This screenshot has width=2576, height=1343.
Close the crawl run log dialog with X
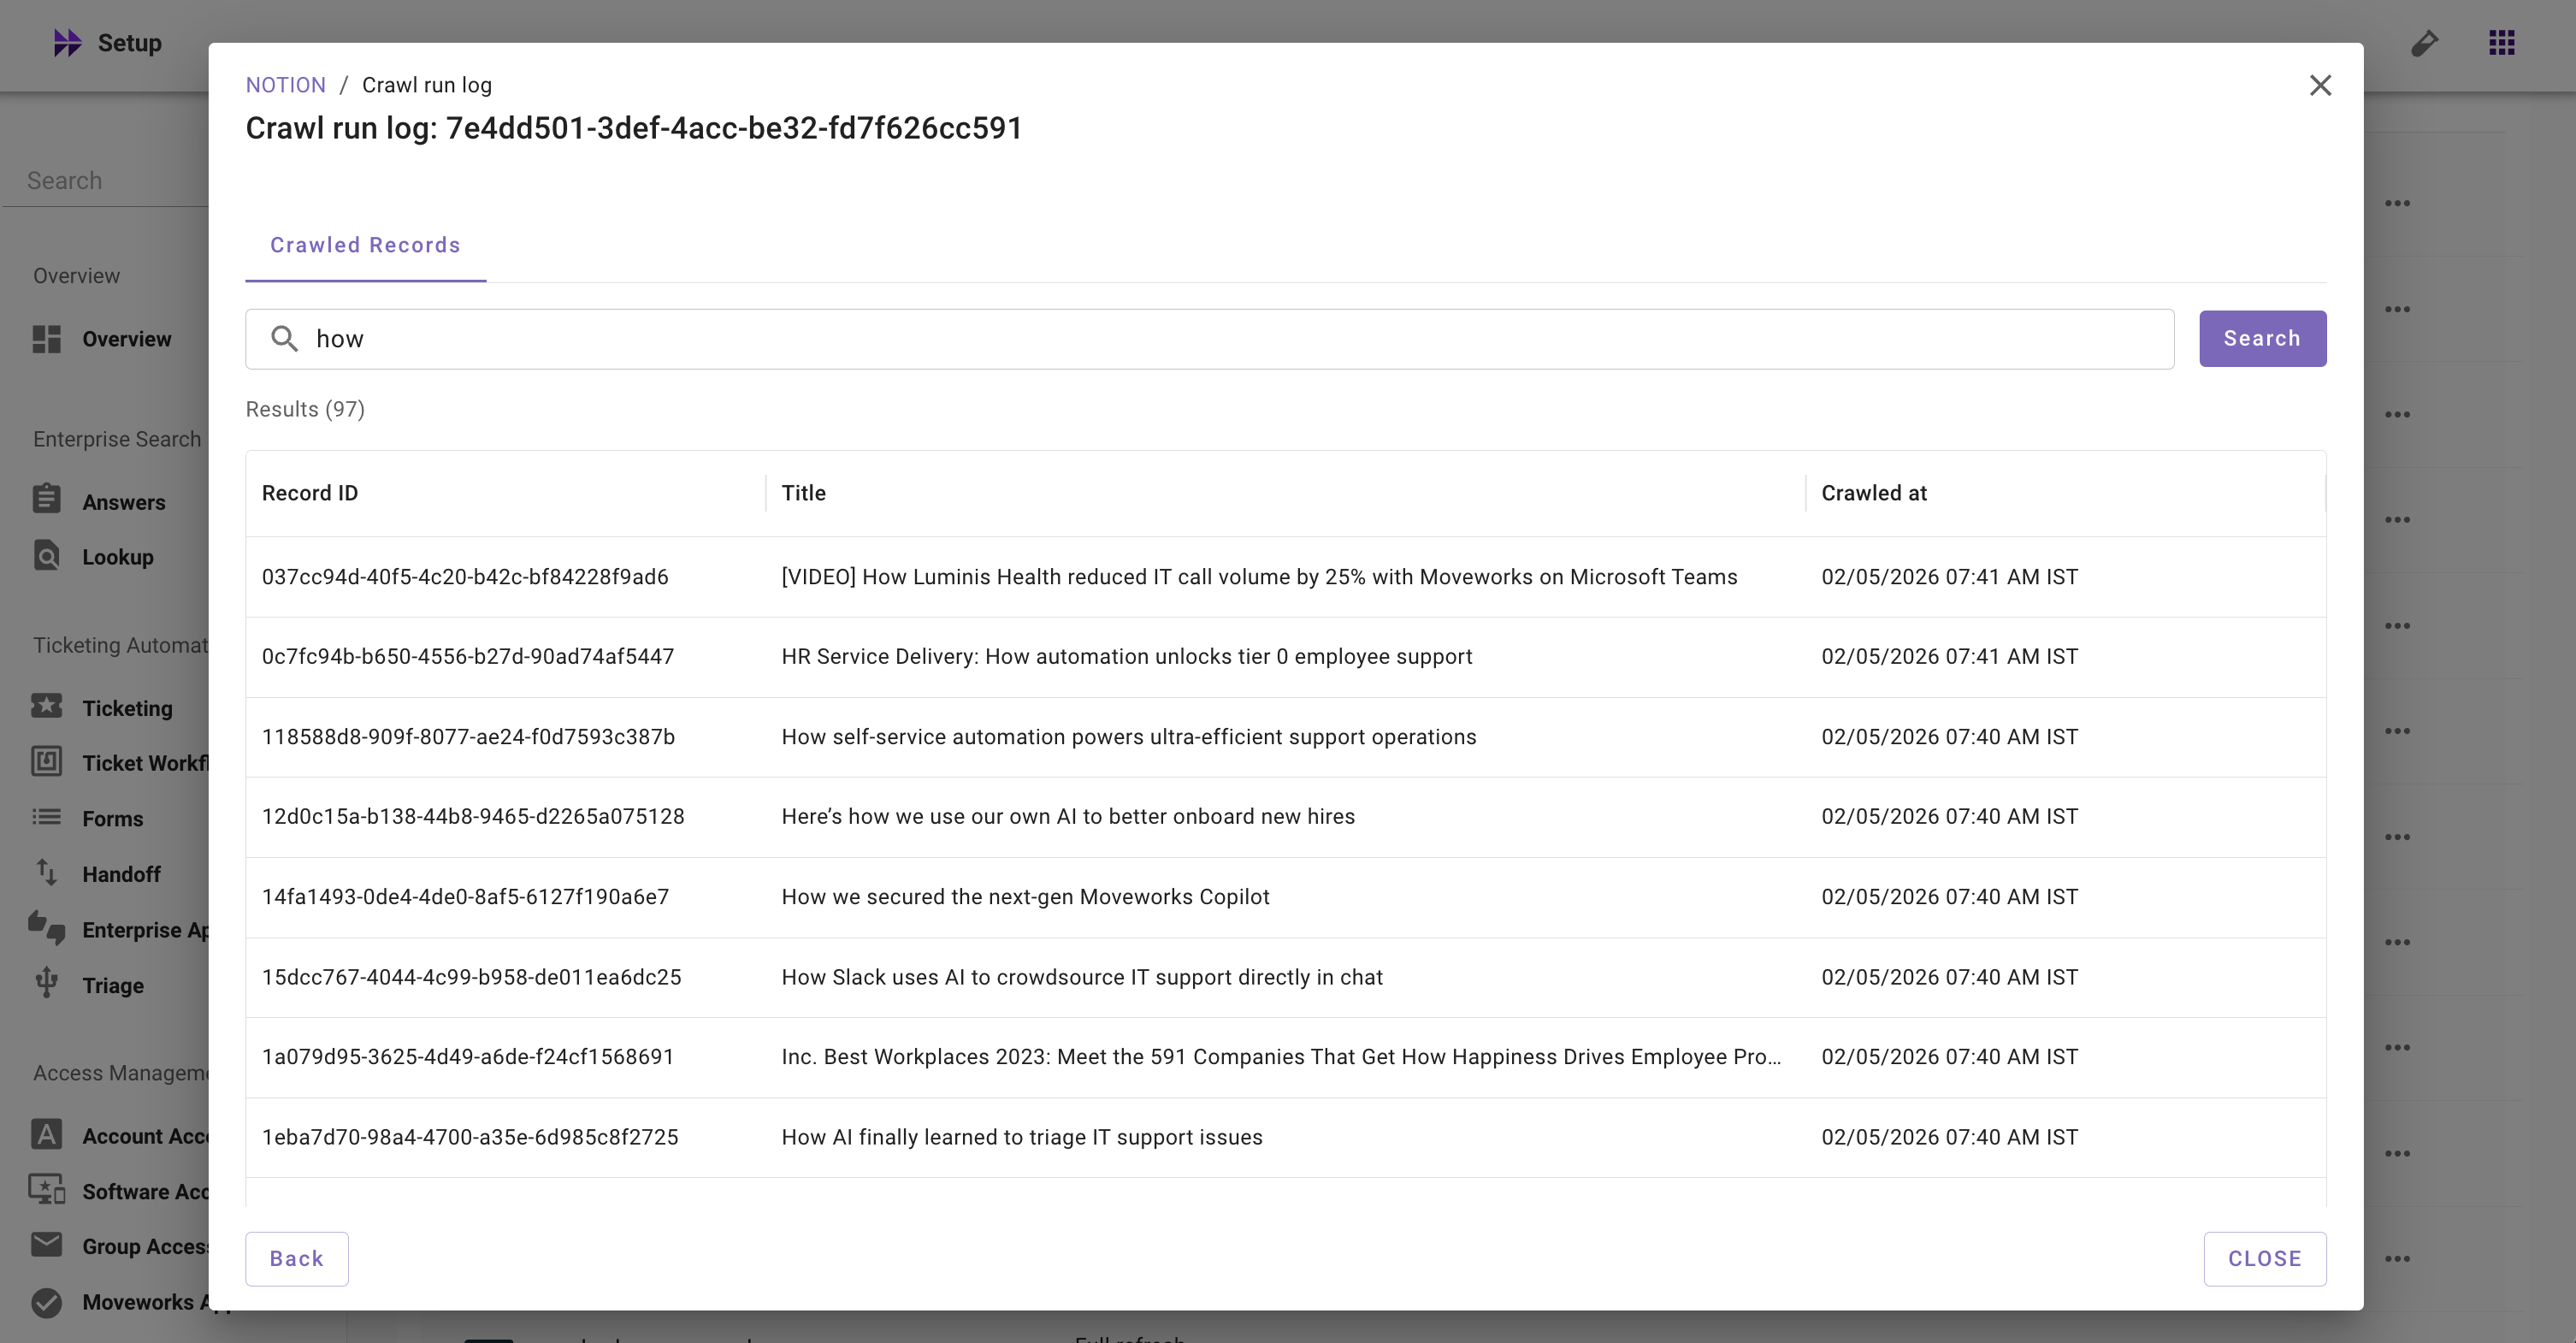pyautogui.click(x=2320, y=85)
